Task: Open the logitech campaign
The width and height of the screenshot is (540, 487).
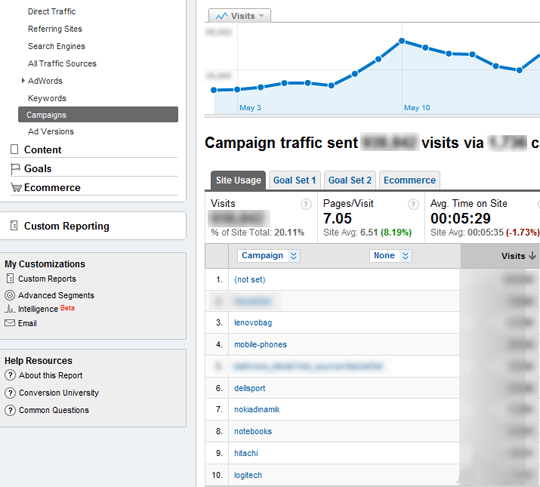Action: tap(248, 475)
